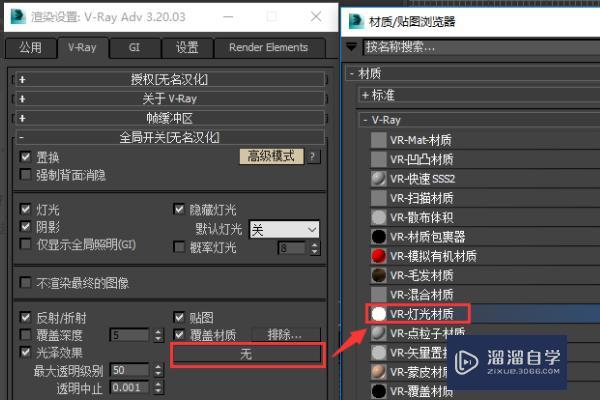Image resolution: width=600 pixels, height=400 pixels.
Task: Toggle the 光泽效果 checkbox
Action: (25, 352)
